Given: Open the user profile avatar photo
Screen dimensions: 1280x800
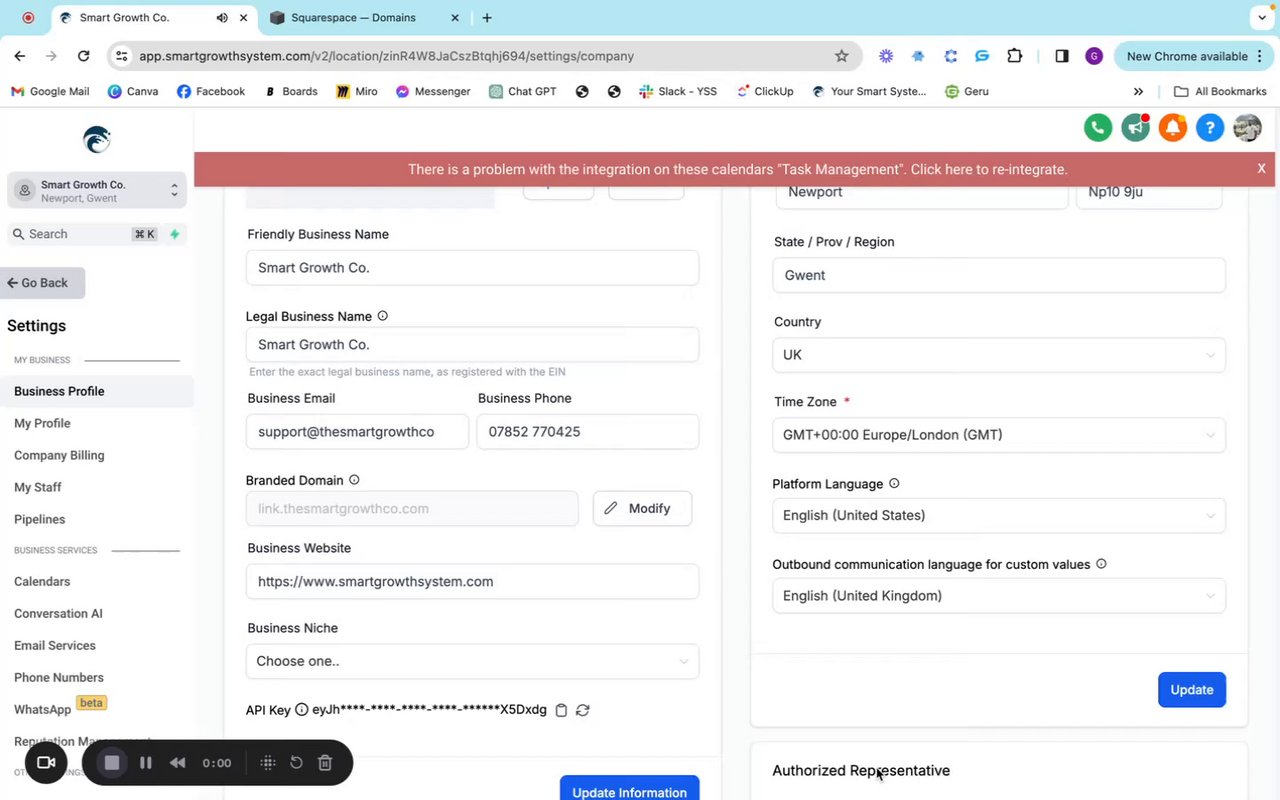Looking at the screenshot, I should point(1247,128).
